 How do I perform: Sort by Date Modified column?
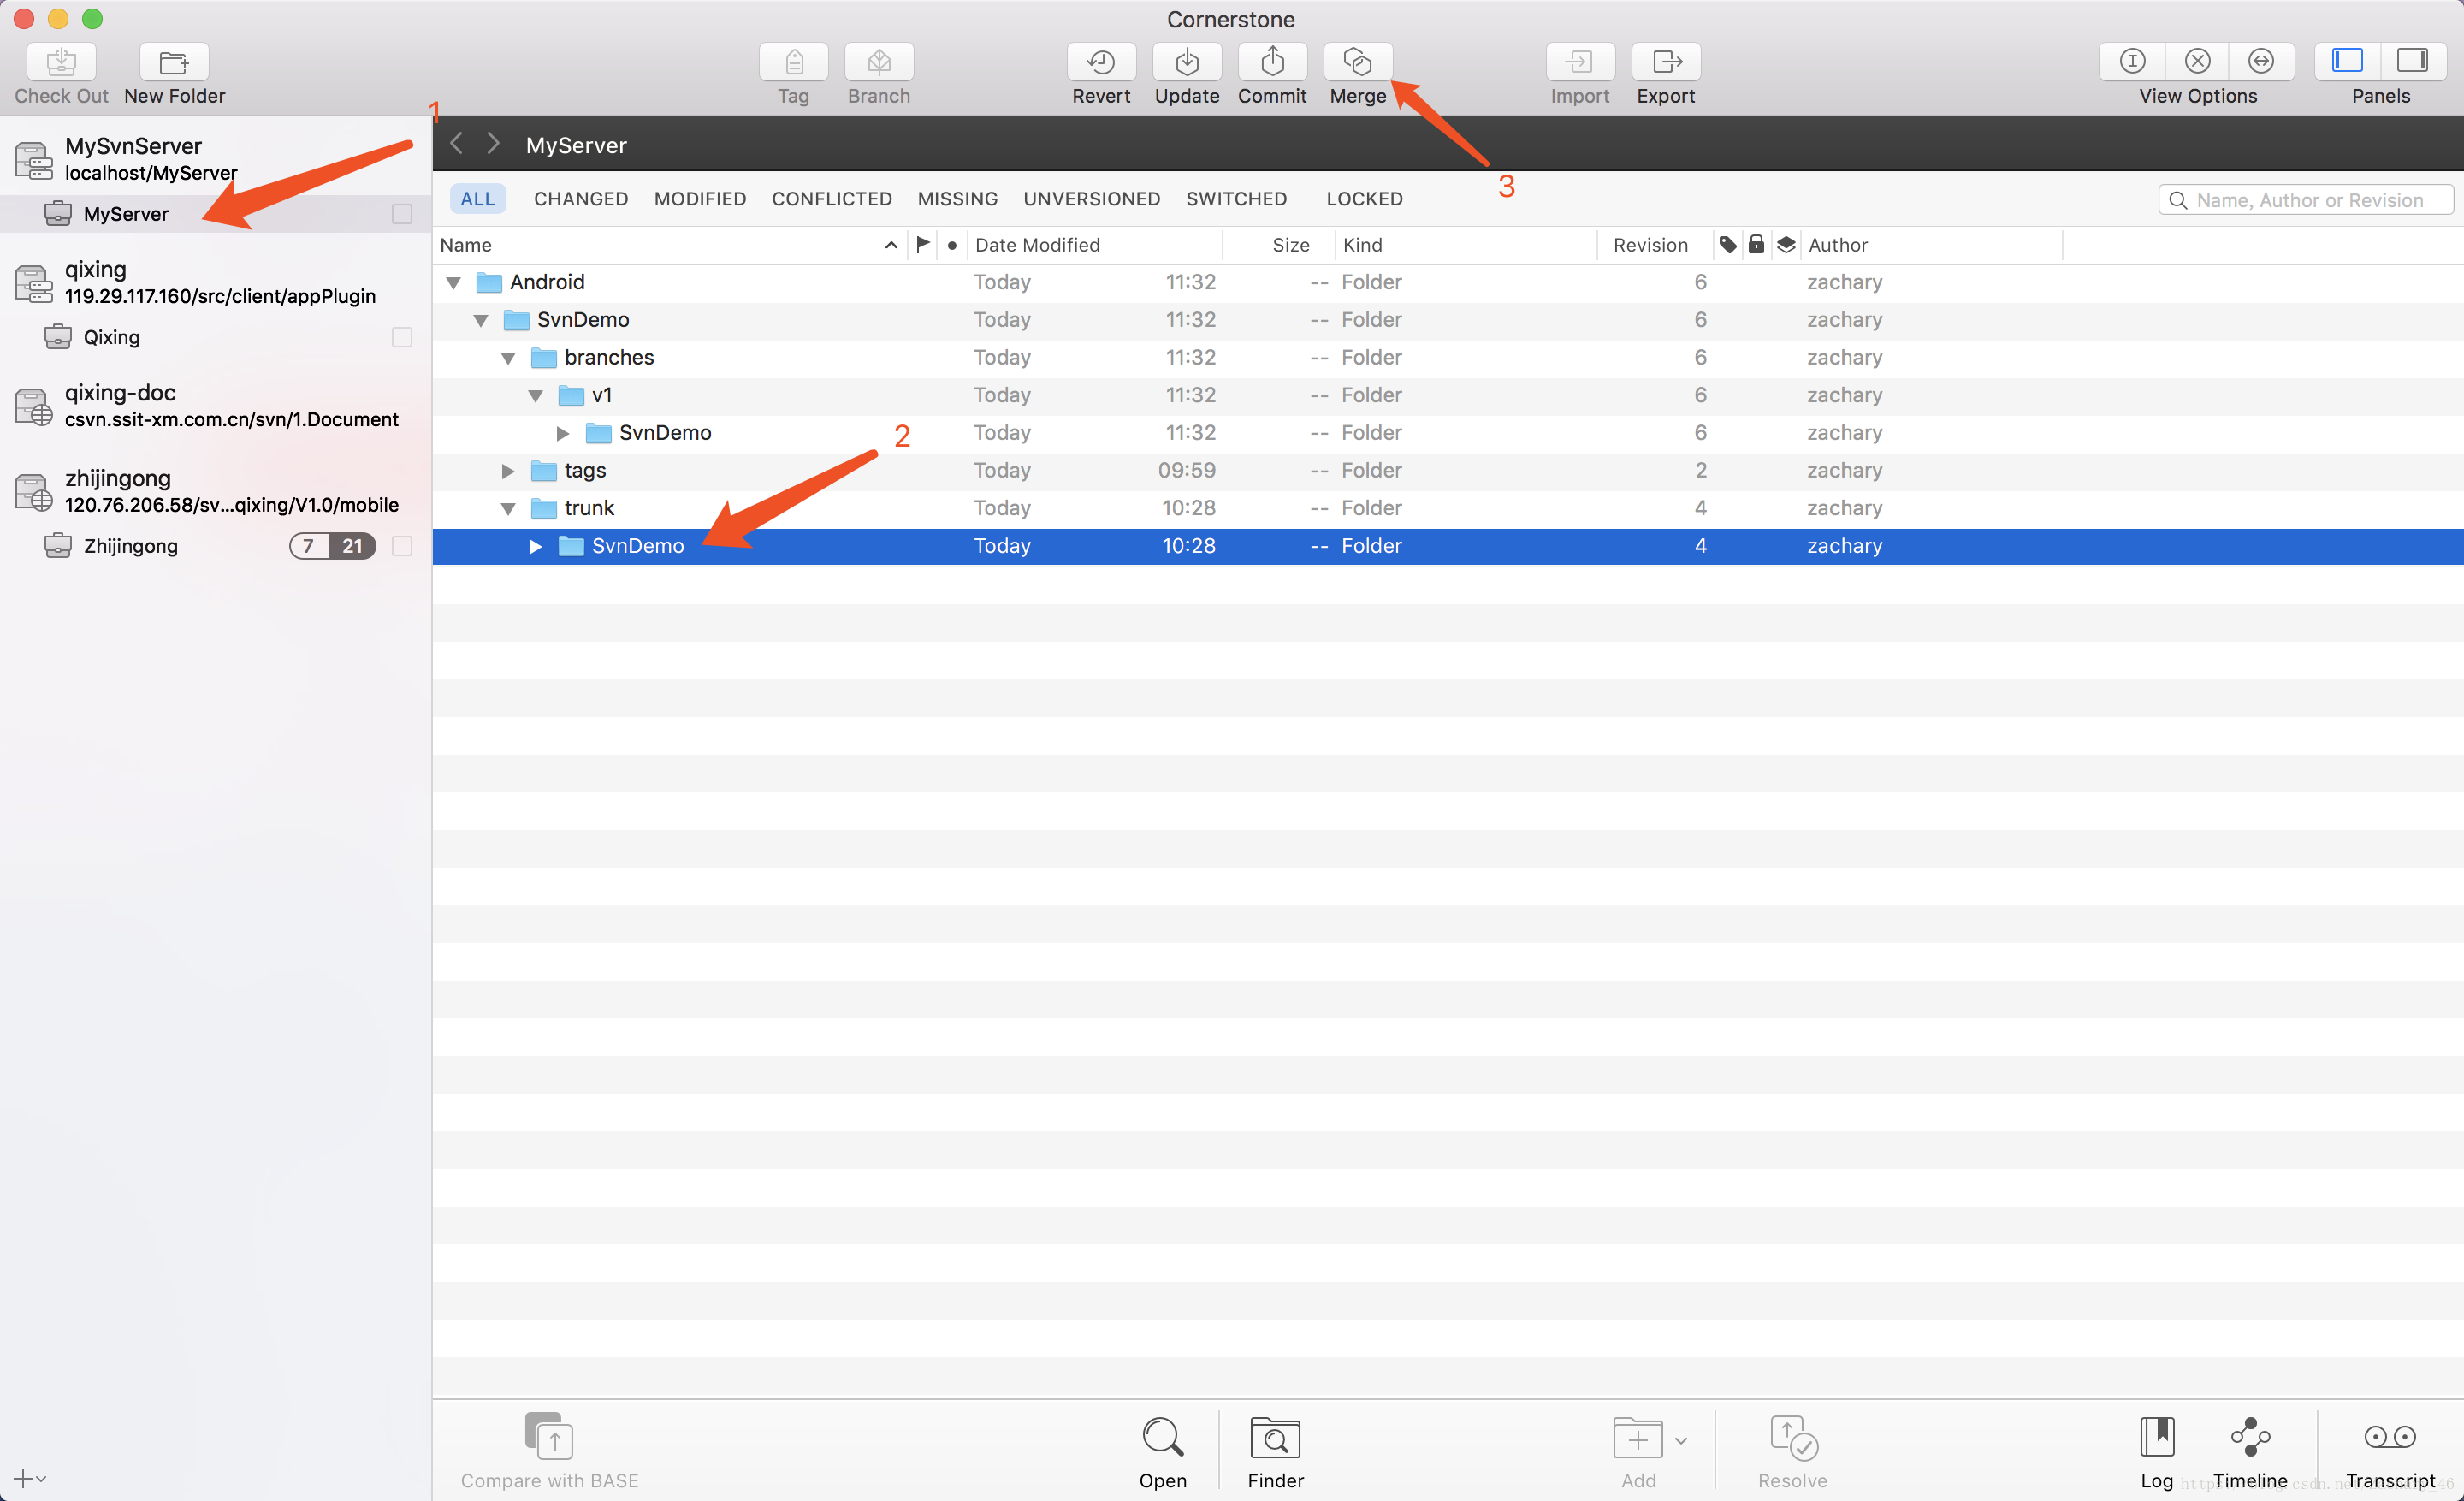1093,245
